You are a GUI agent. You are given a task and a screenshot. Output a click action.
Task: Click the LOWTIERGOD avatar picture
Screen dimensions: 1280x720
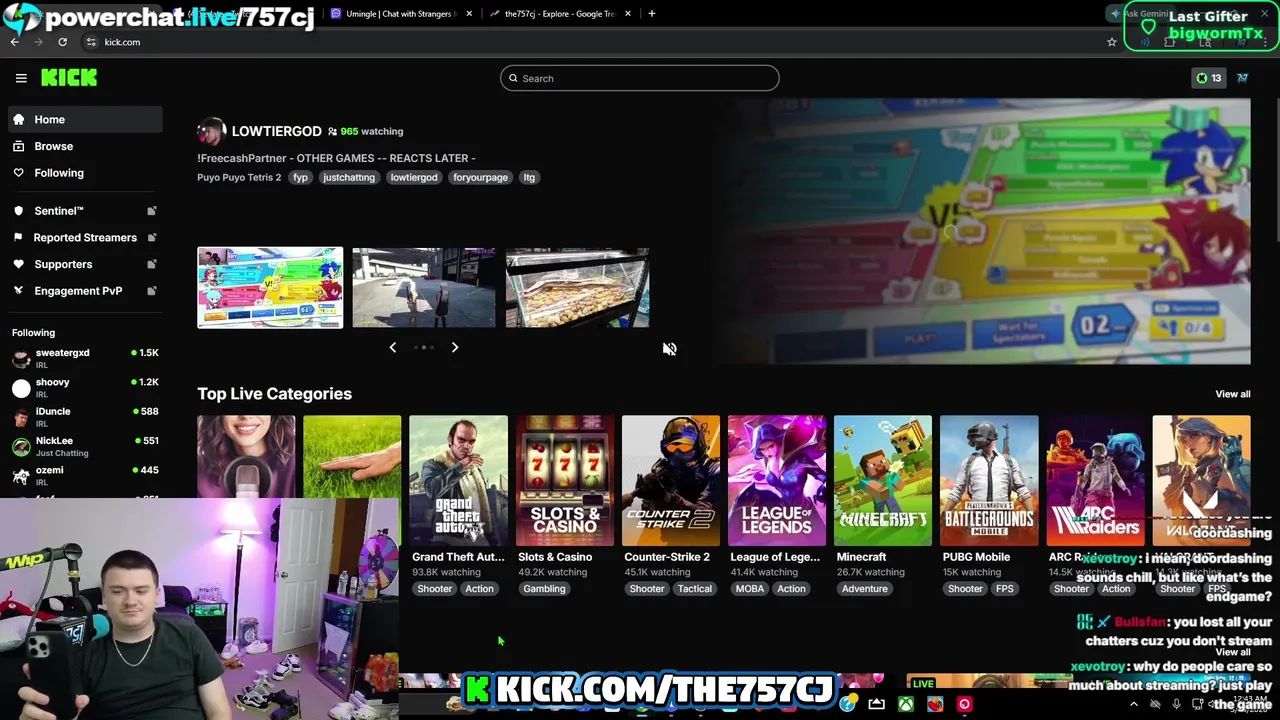click(211, 131)
